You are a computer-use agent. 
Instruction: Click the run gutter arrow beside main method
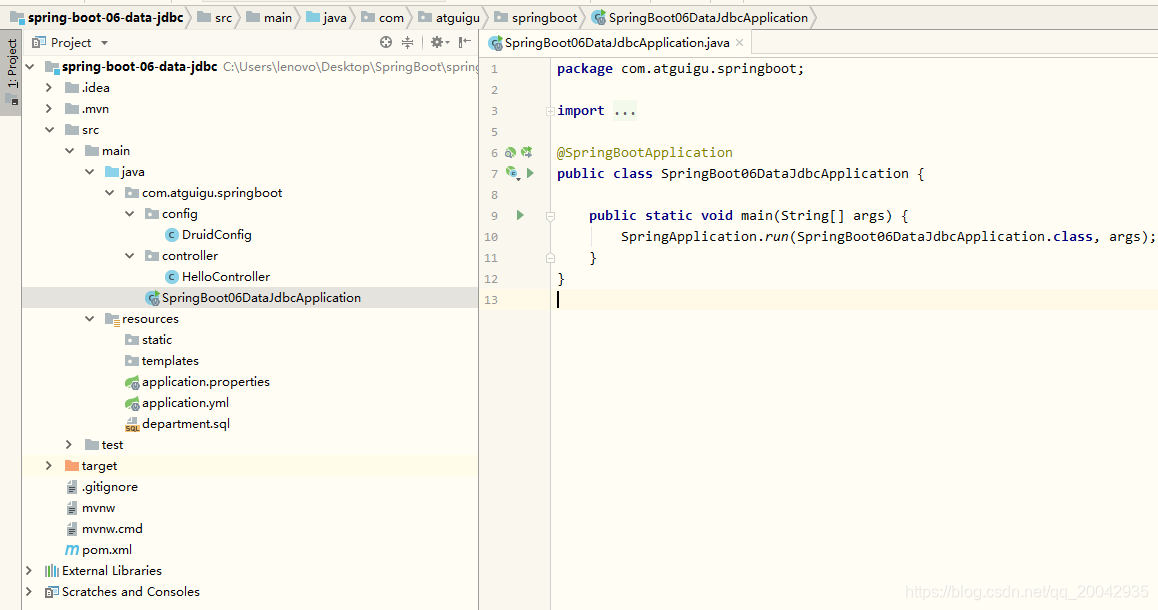520,215
